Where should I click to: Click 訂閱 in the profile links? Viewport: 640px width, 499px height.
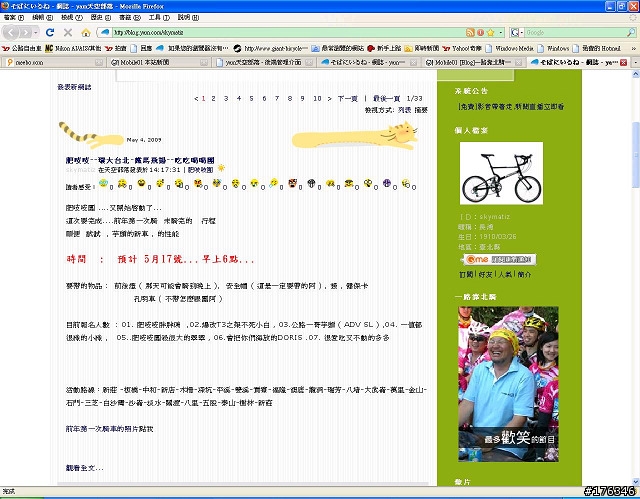point(466,274)
